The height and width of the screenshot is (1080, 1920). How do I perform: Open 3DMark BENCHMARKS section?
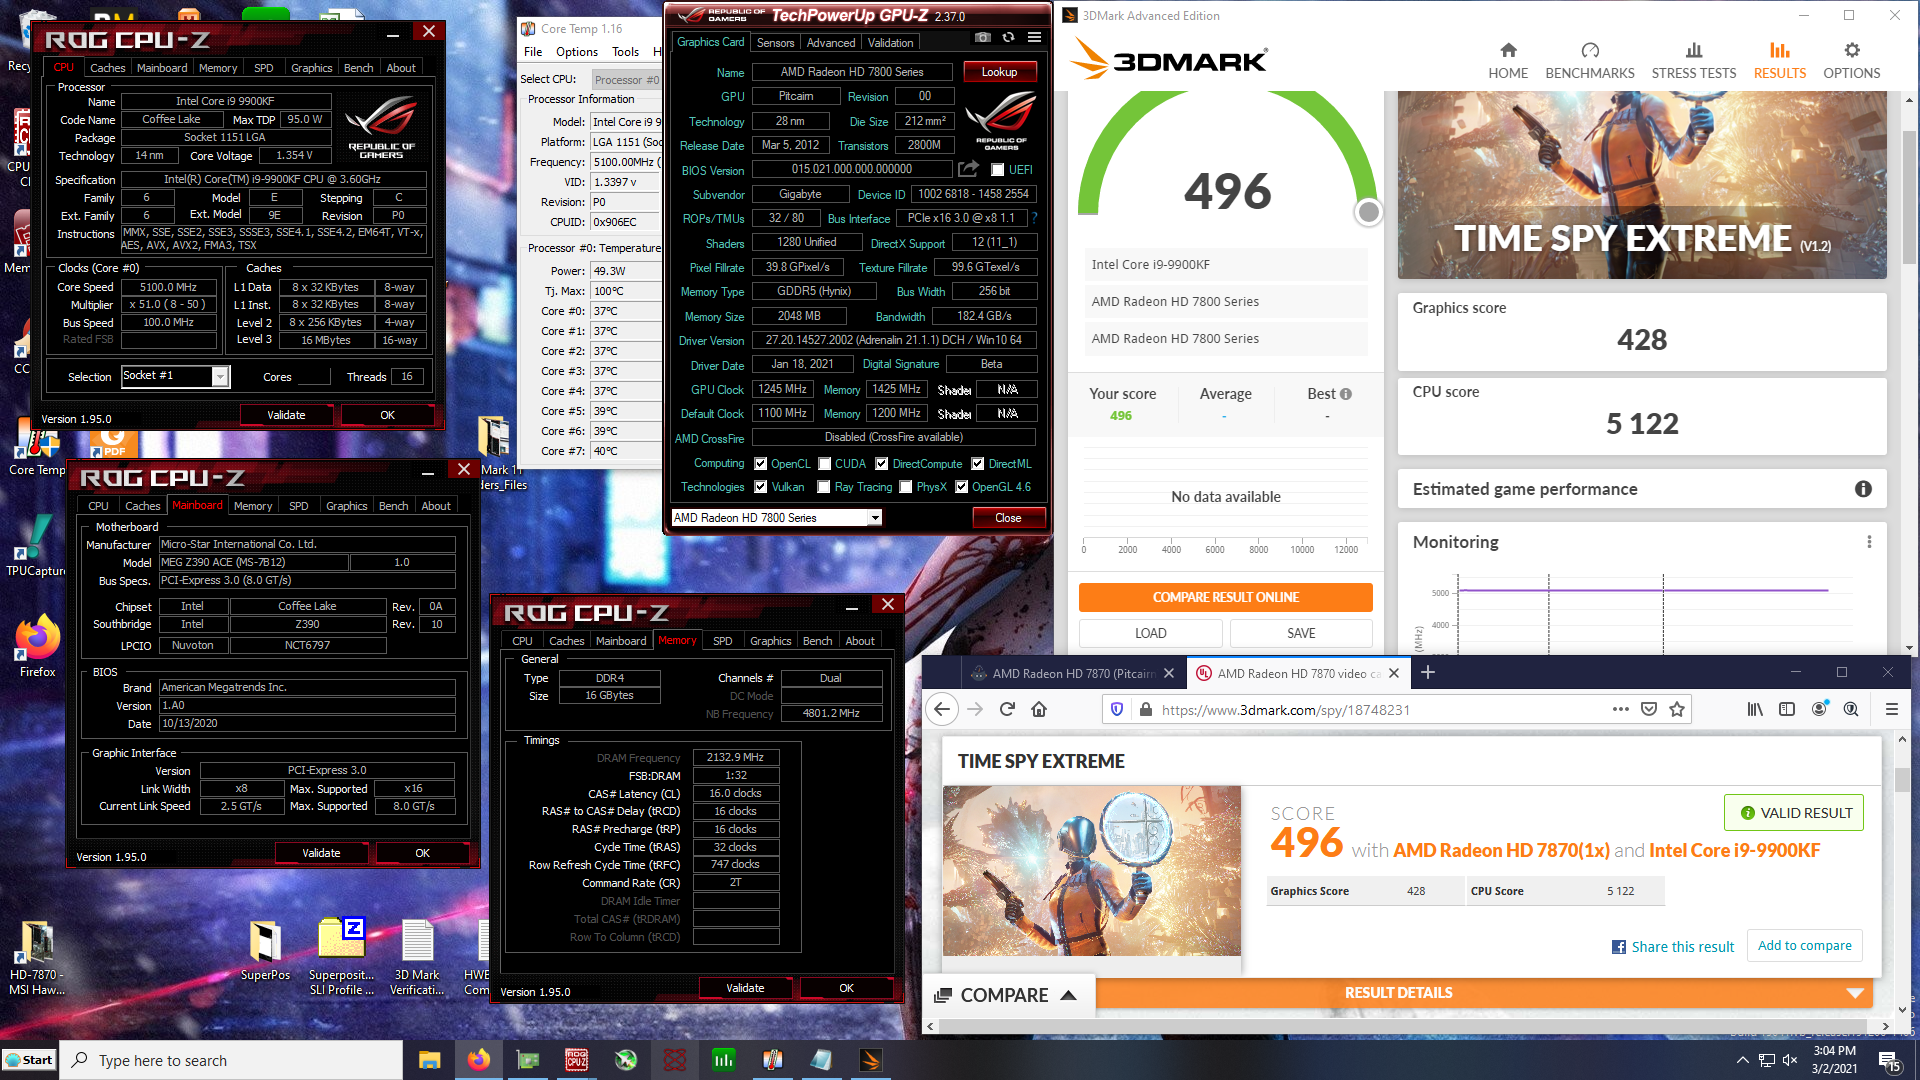(1590, 61)
